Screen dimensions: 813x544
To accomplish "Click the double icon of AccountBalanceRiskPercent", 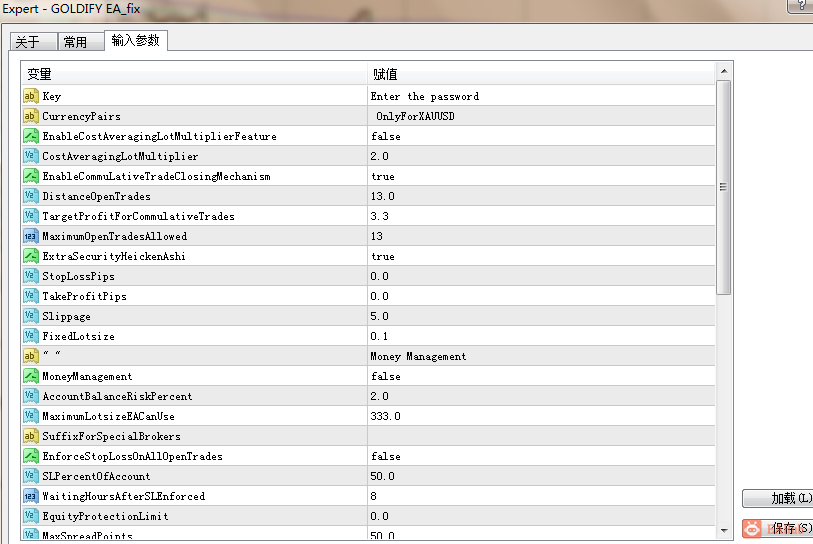I will (31, 396).
